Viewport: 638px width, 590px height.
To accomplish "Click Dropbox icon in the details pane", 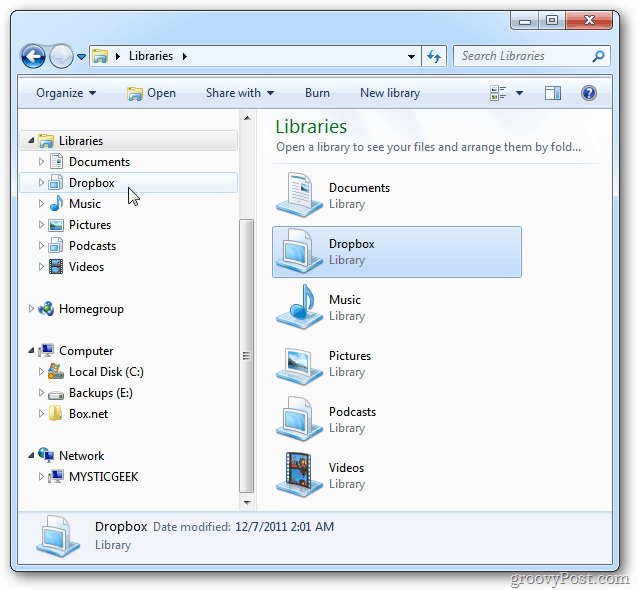I will (58, 536).
